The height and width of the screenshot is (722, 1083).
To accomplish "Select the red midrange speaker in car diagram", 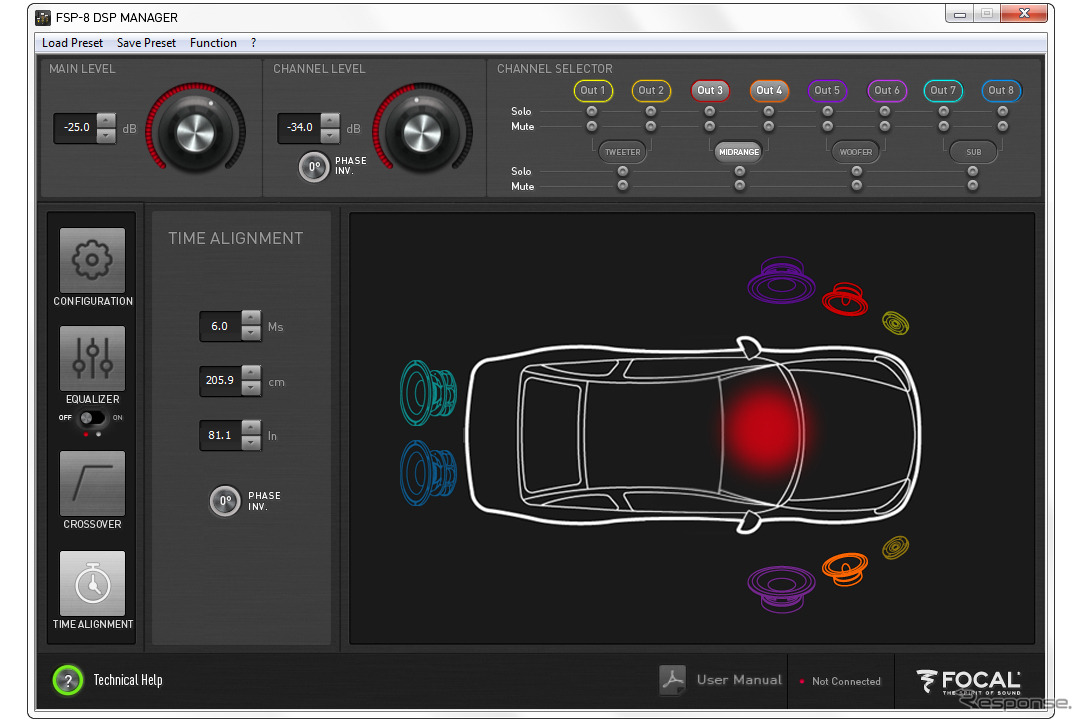I will tap(844, 297).
